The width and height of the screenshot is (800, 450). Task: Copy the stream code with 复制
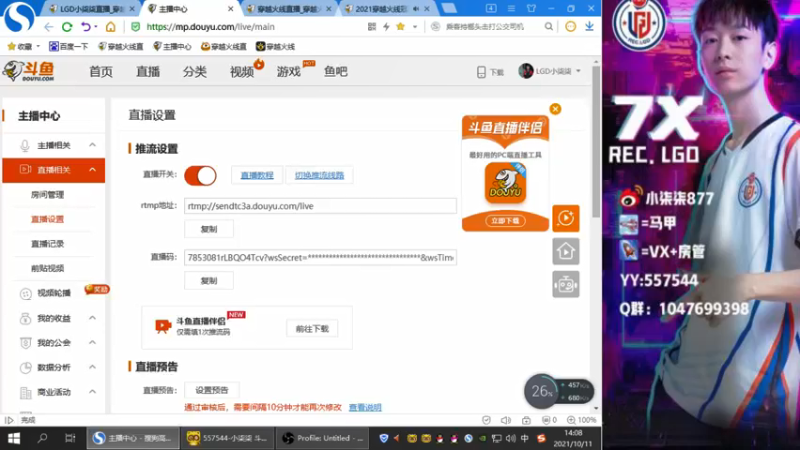coord(209,281)
